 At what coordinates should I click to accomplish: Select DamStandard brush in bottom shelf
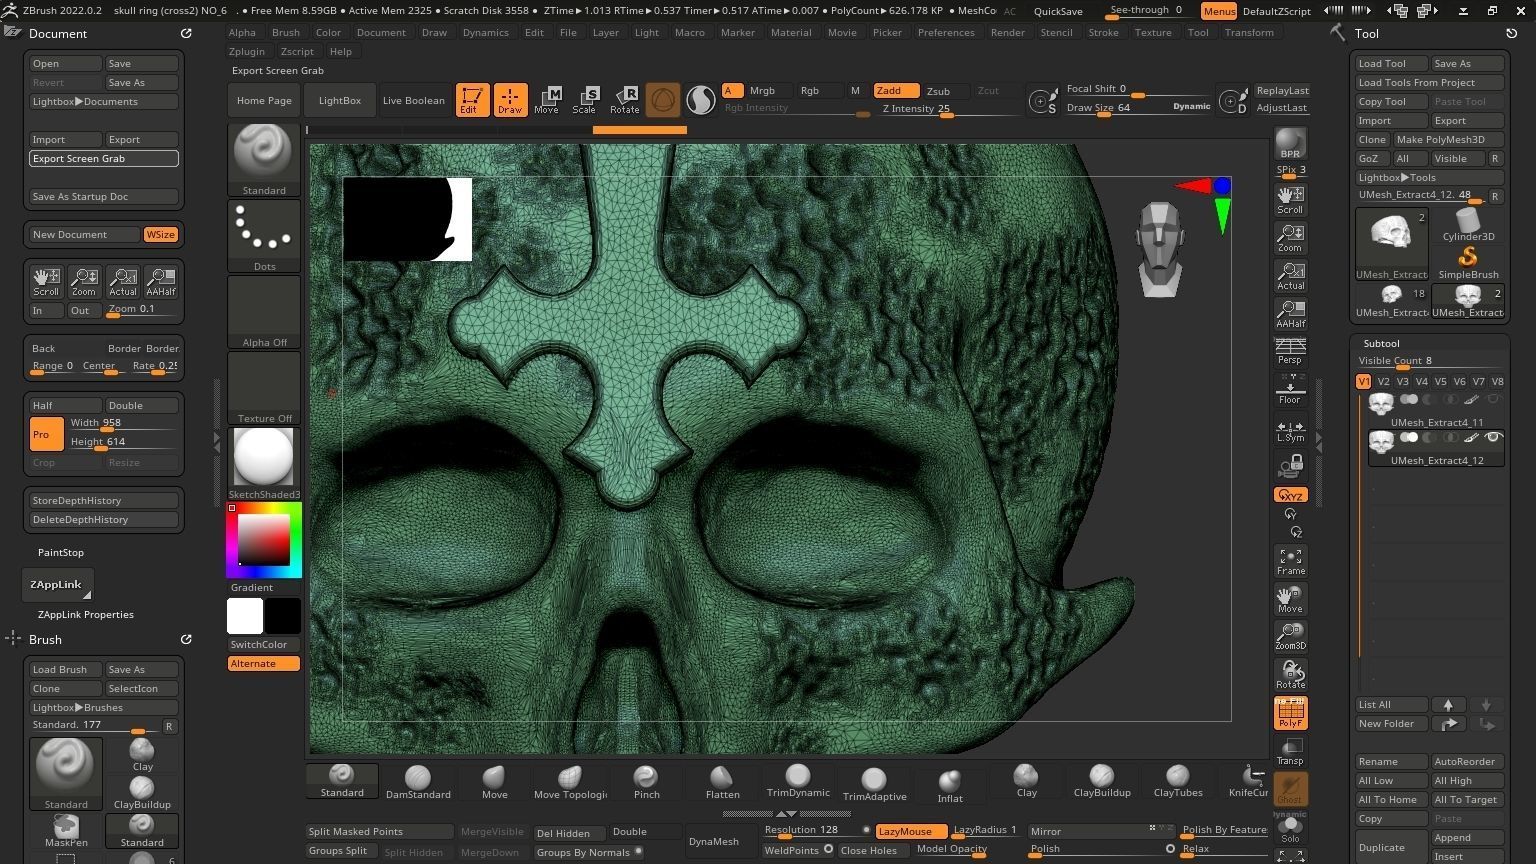pyautogui.click(x=418, y=782)
